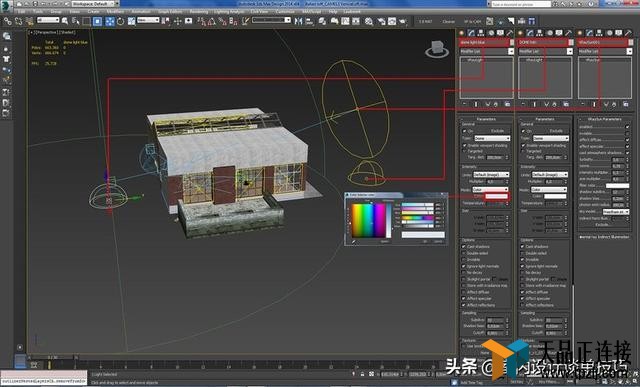Open the Render Setup icon
Viewport: 640px width, 387px height.
381,21
